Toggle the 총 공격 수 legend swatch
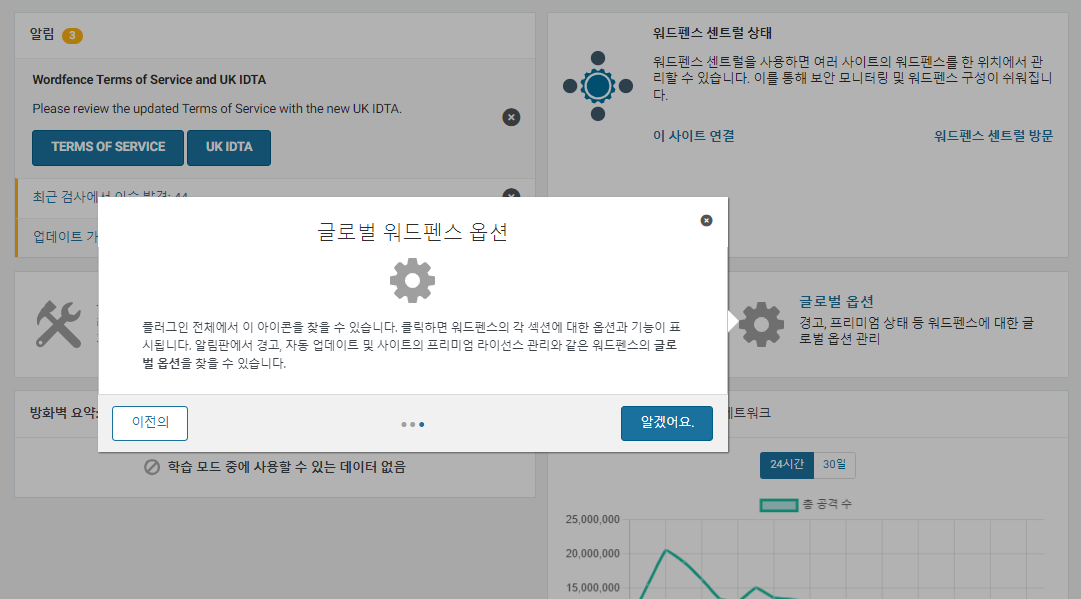The image size is (1081, 599). [779, 505]
